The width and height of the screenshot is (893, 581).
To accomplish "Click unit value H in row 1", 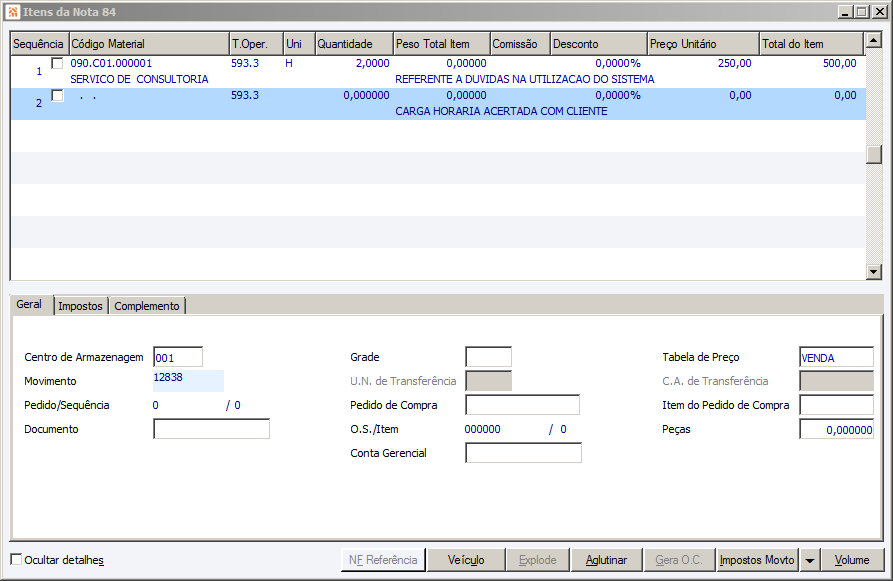I will point(289,63).
